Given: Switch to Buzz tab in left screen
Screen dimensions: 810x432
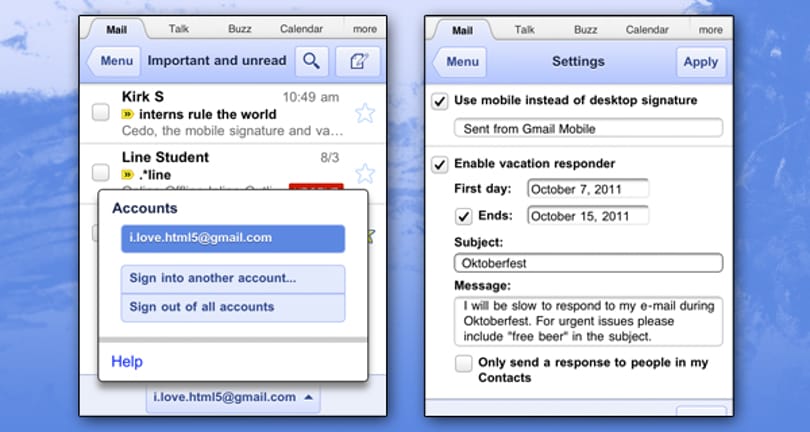Looking at the screenshot, I should (x=240, y=29).
